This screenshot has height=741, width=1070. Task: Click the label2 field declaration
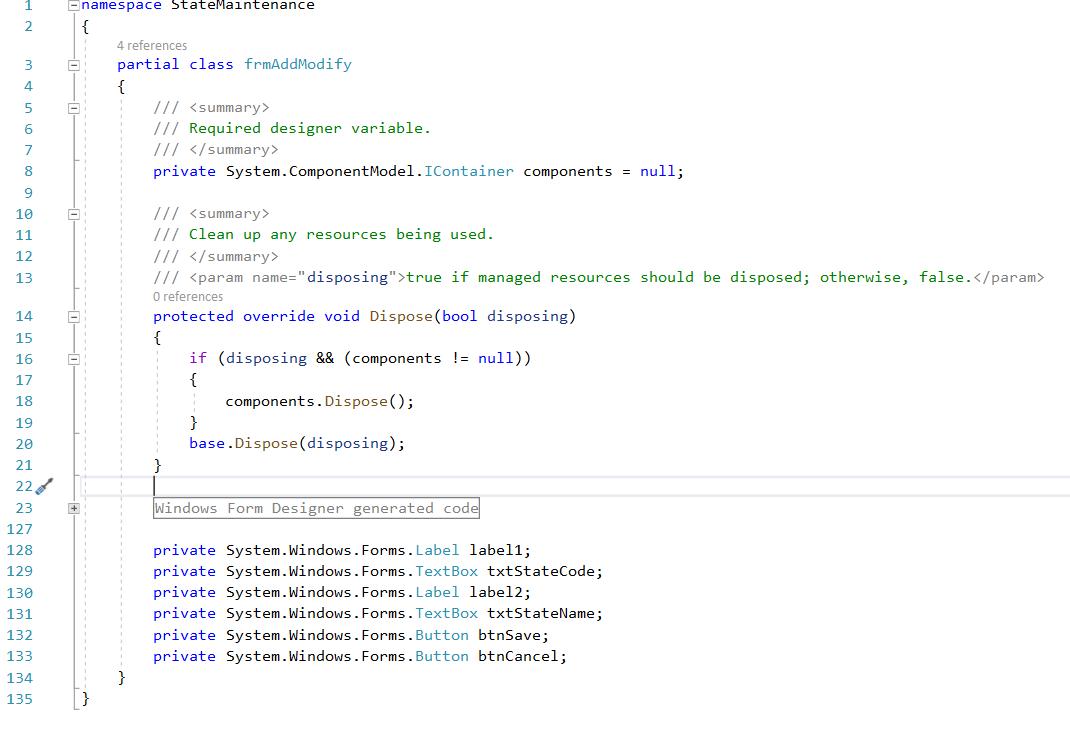pyautogui.click(x=342, y=592)
